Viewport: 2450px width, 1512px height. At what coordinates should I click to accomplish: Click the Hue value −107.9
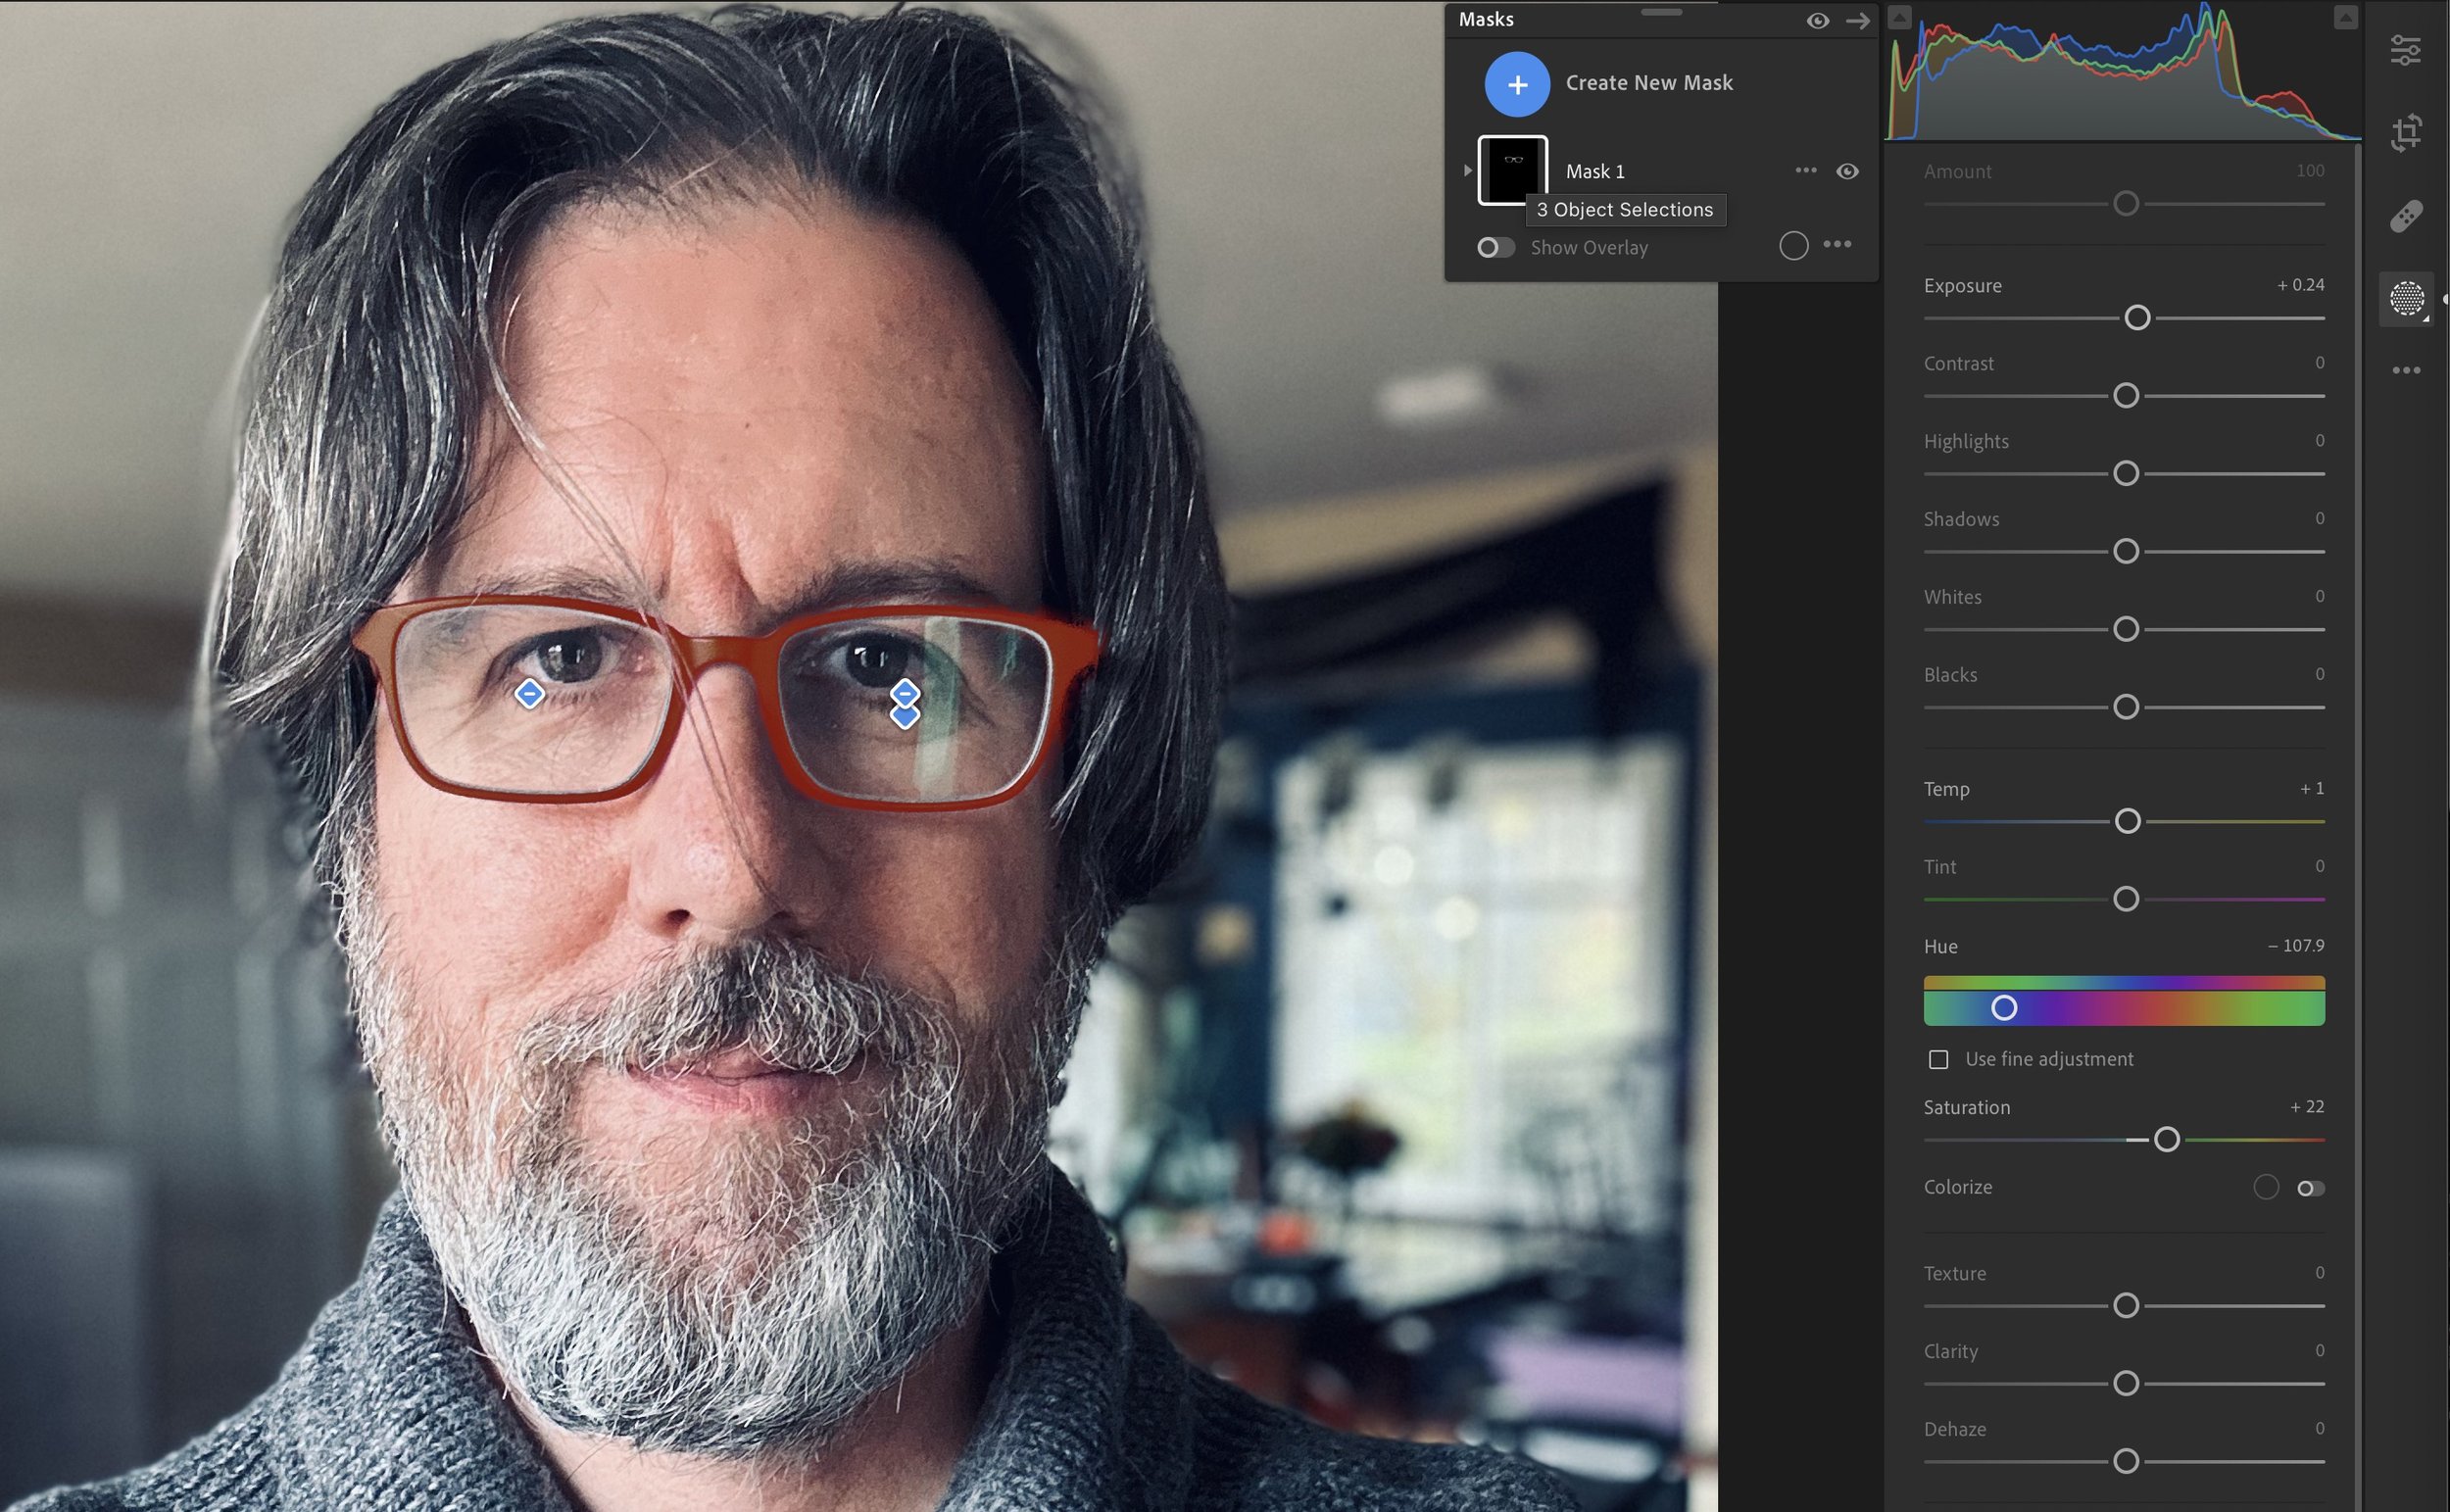pyautogui.click(x=2296, y=946)
